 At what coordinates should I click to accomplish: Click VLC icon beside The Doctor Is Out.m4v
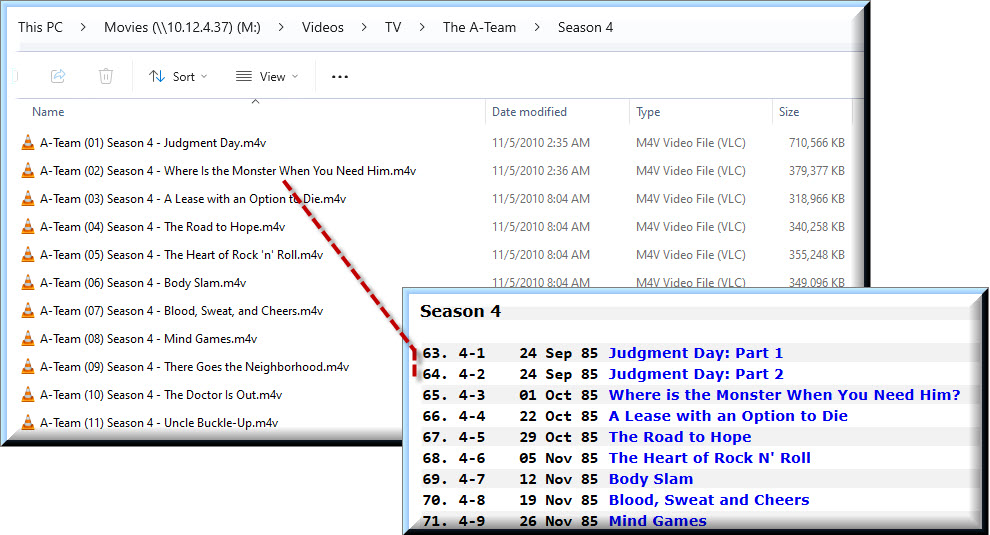point(28,394)
